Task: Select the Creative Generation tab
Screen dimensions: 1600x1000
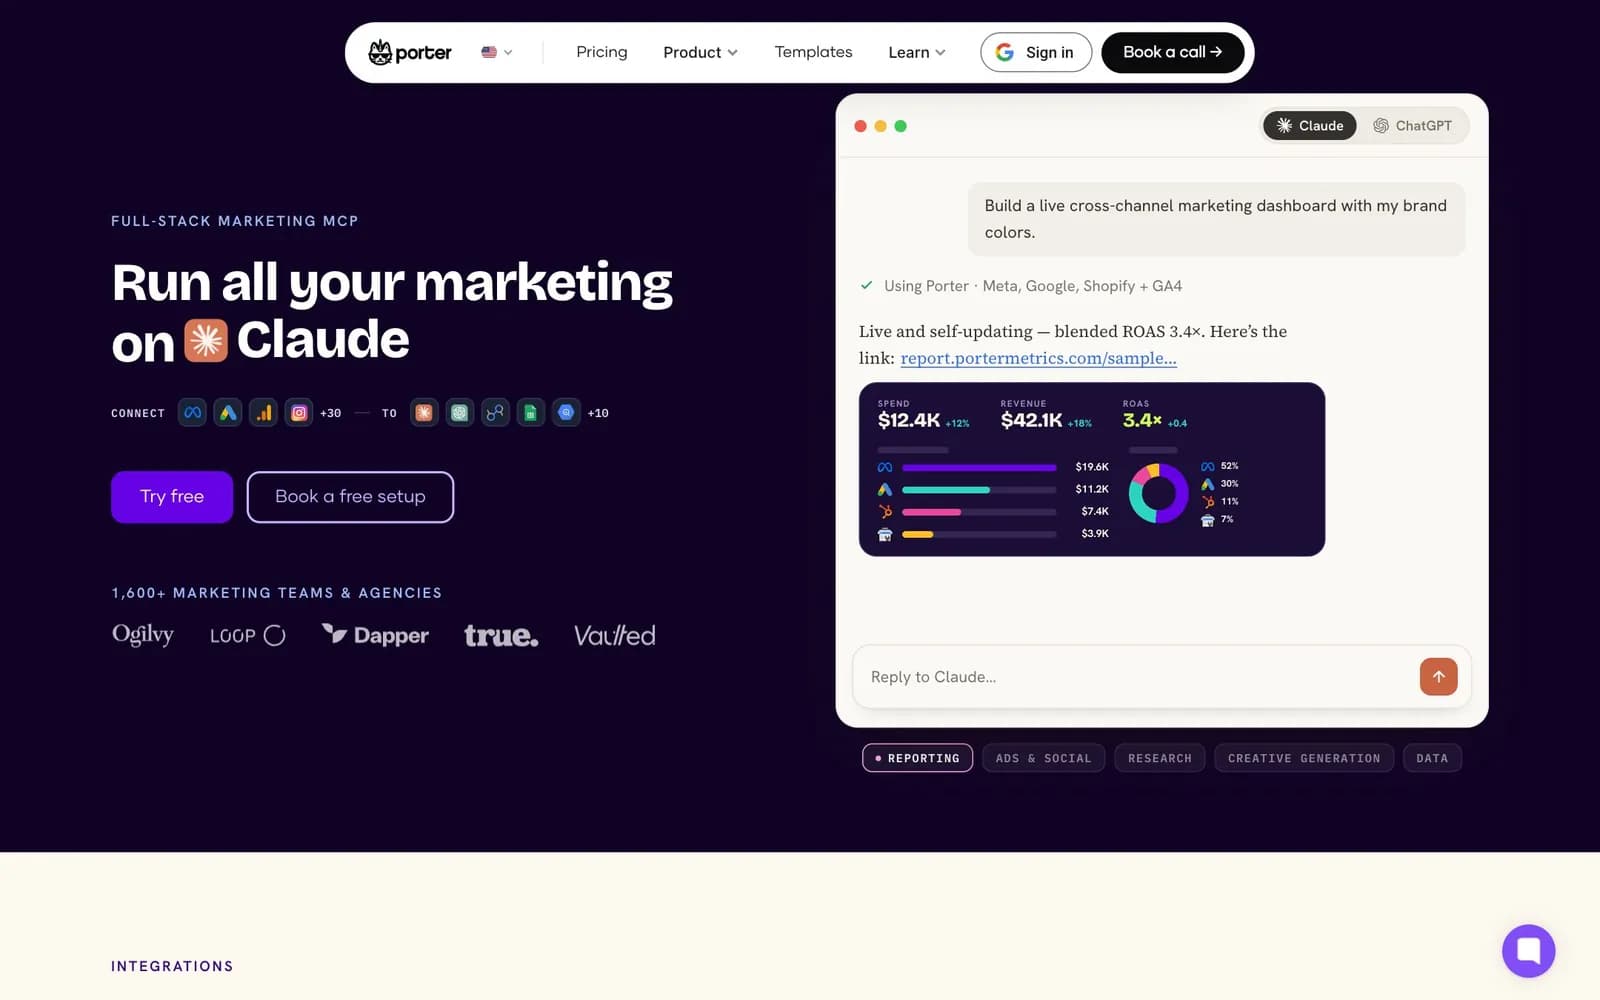Action: (1304, 758)
